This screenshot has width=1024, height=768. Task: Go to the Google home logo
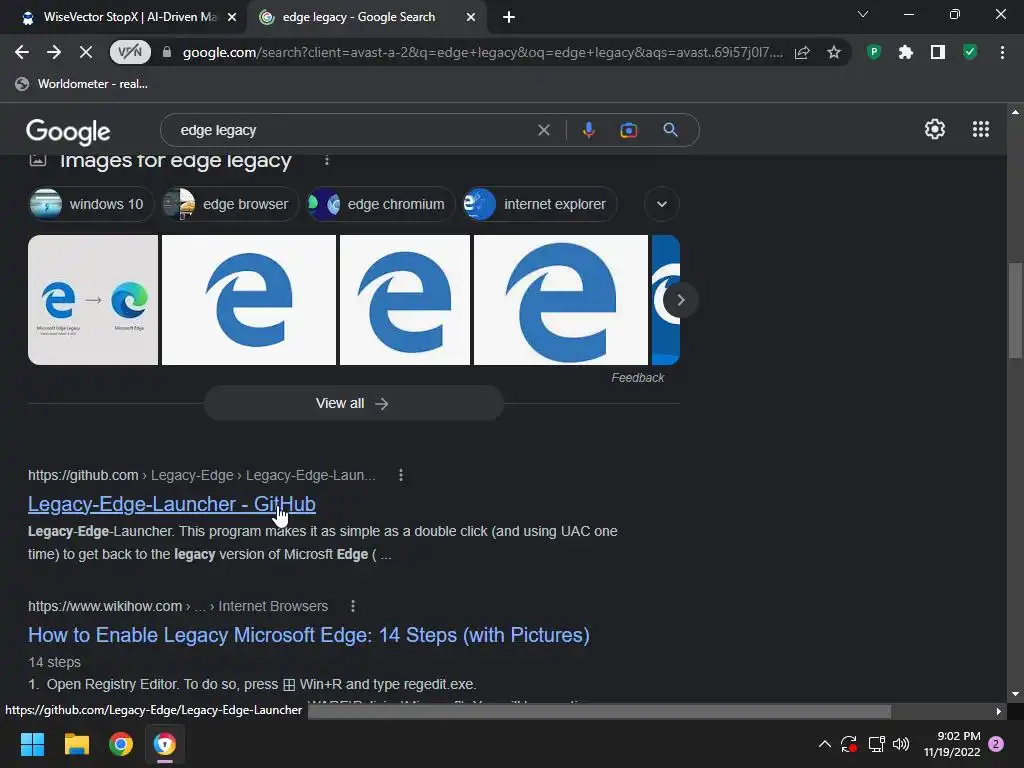click(x=68, y=131)
